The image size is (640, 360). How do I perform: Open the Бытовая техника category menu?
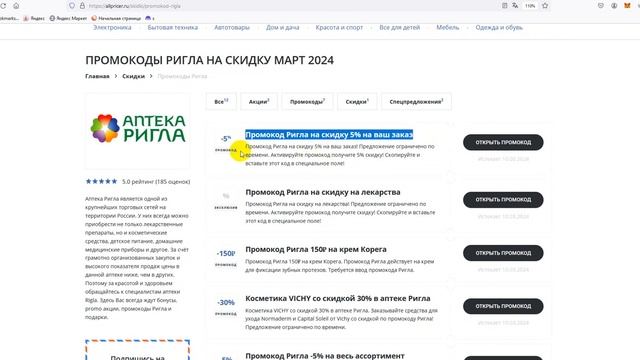173,27
